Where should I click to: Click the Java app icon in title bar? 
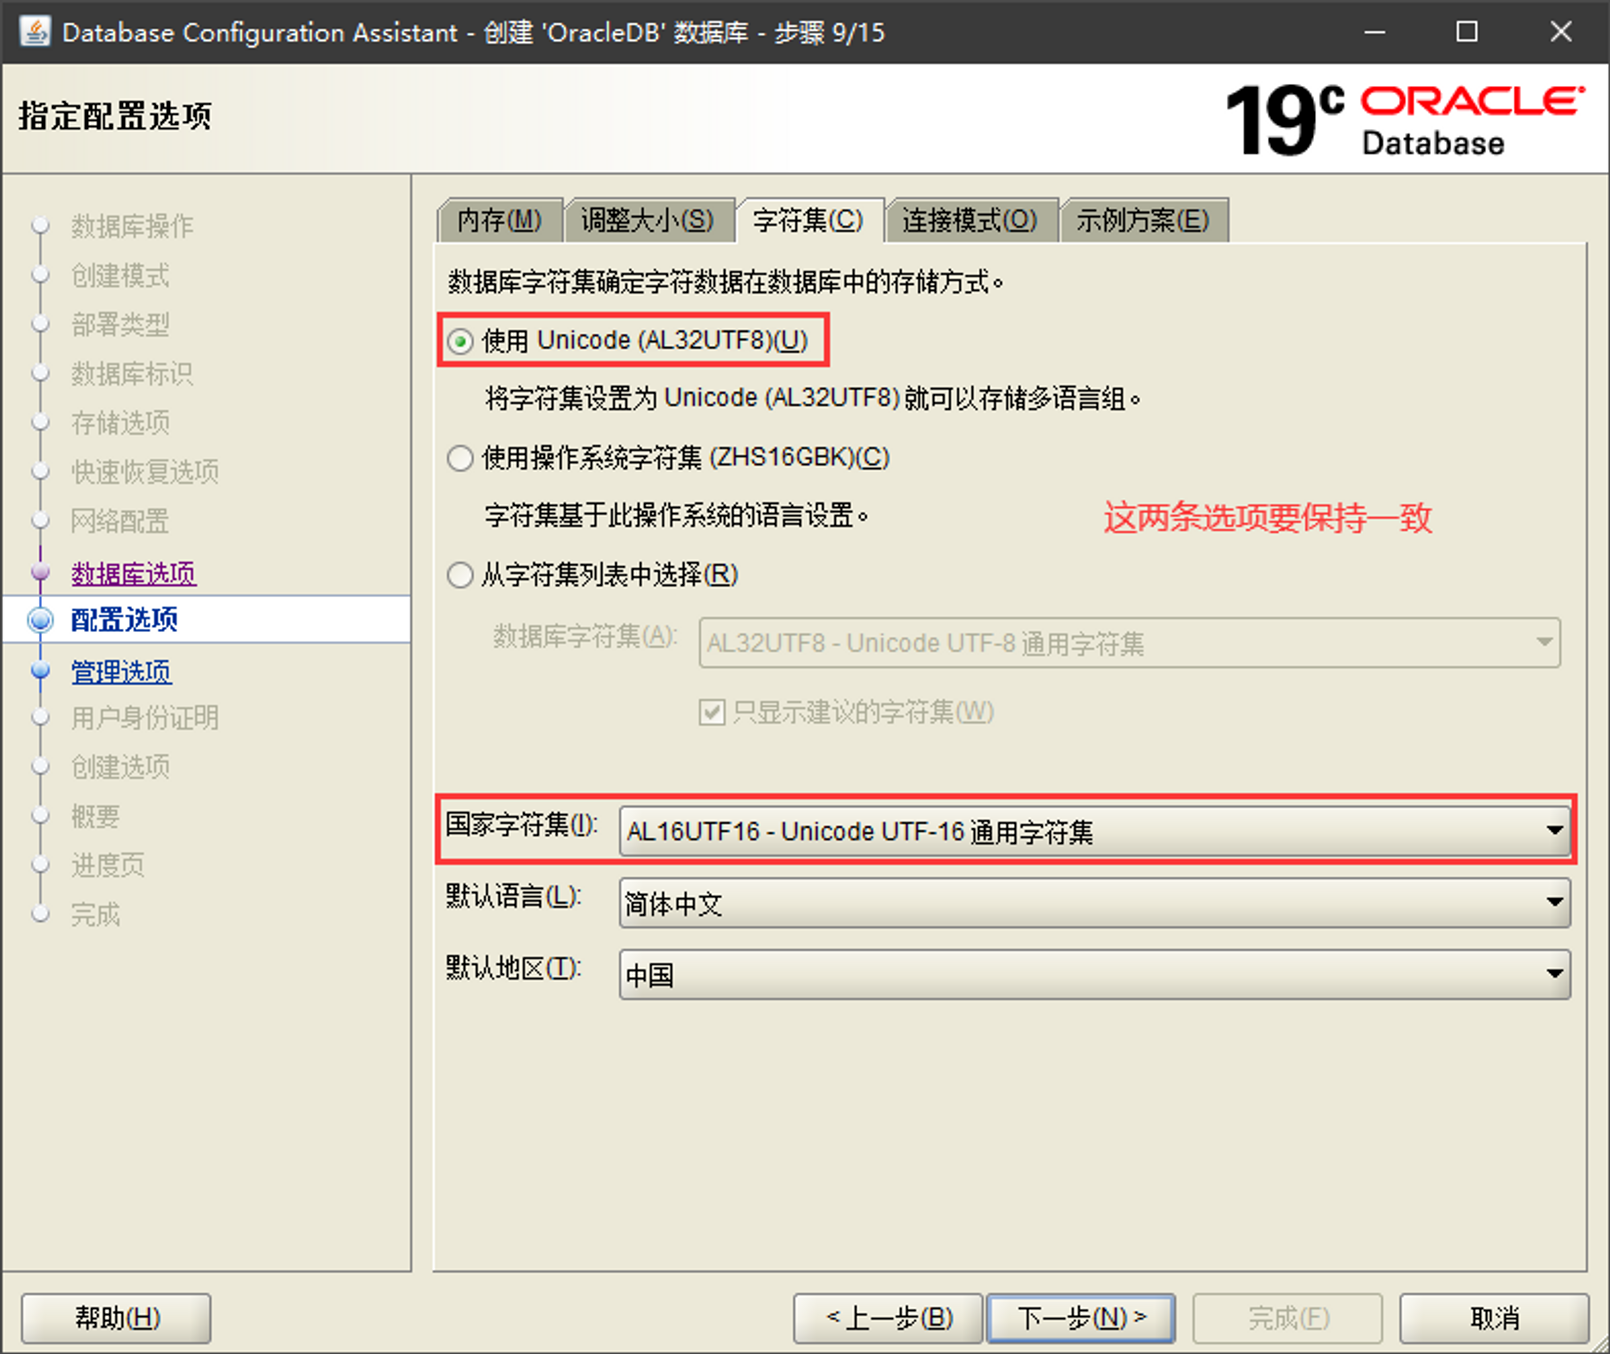(x=35, y=32)
